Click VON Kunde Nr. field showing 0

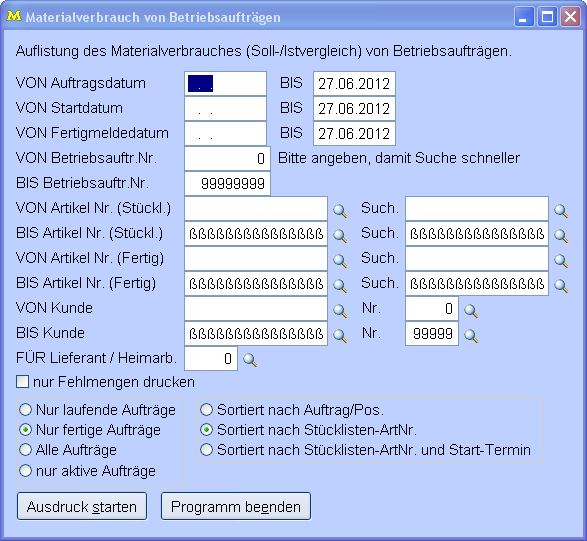(432, 309)
